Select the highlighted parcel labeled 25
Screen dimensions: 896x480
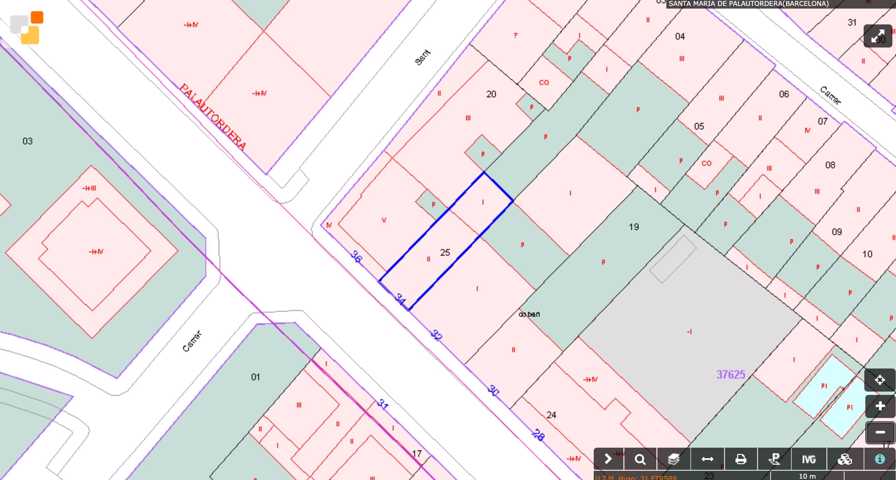click(x=445, y=253)
